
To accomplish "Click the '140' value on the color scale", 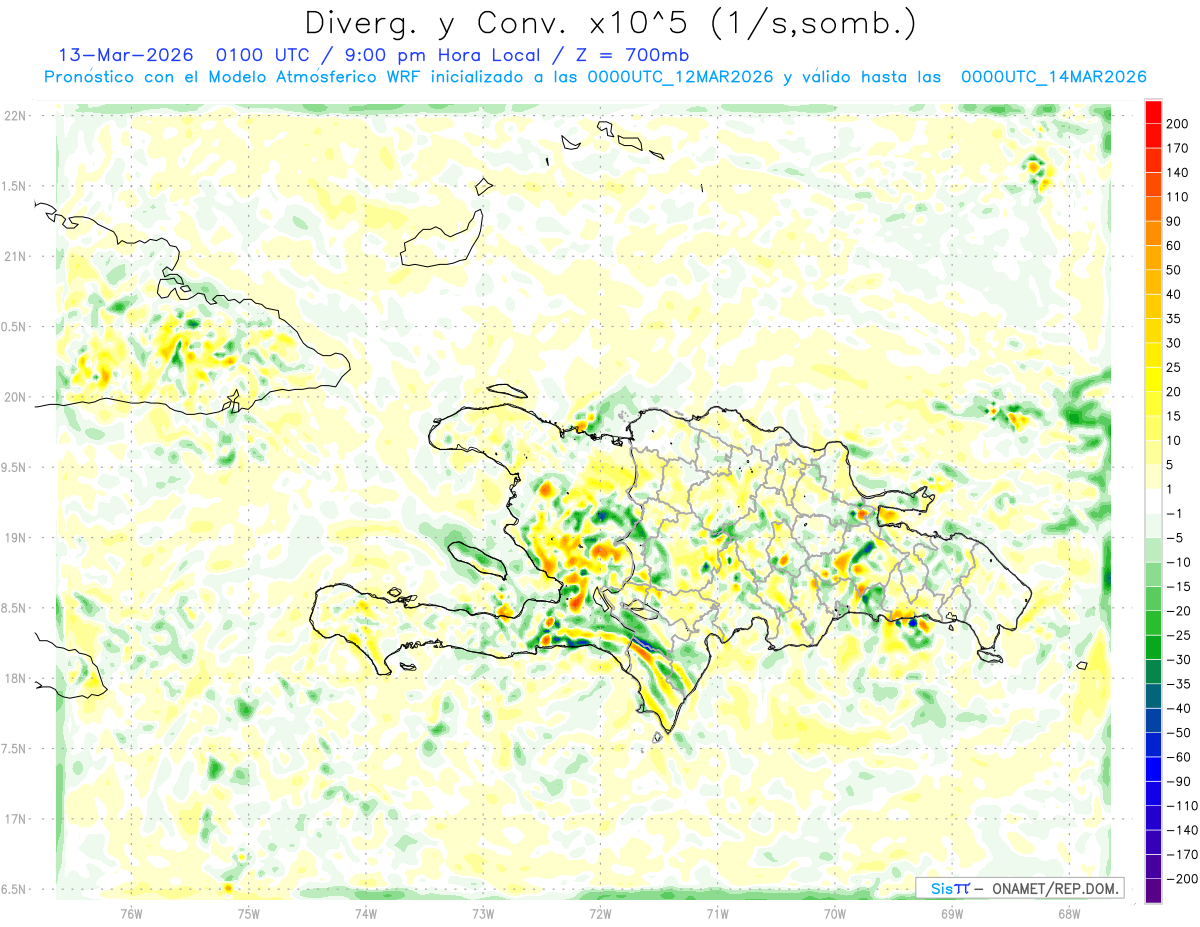I will [x=1178, y=173].
